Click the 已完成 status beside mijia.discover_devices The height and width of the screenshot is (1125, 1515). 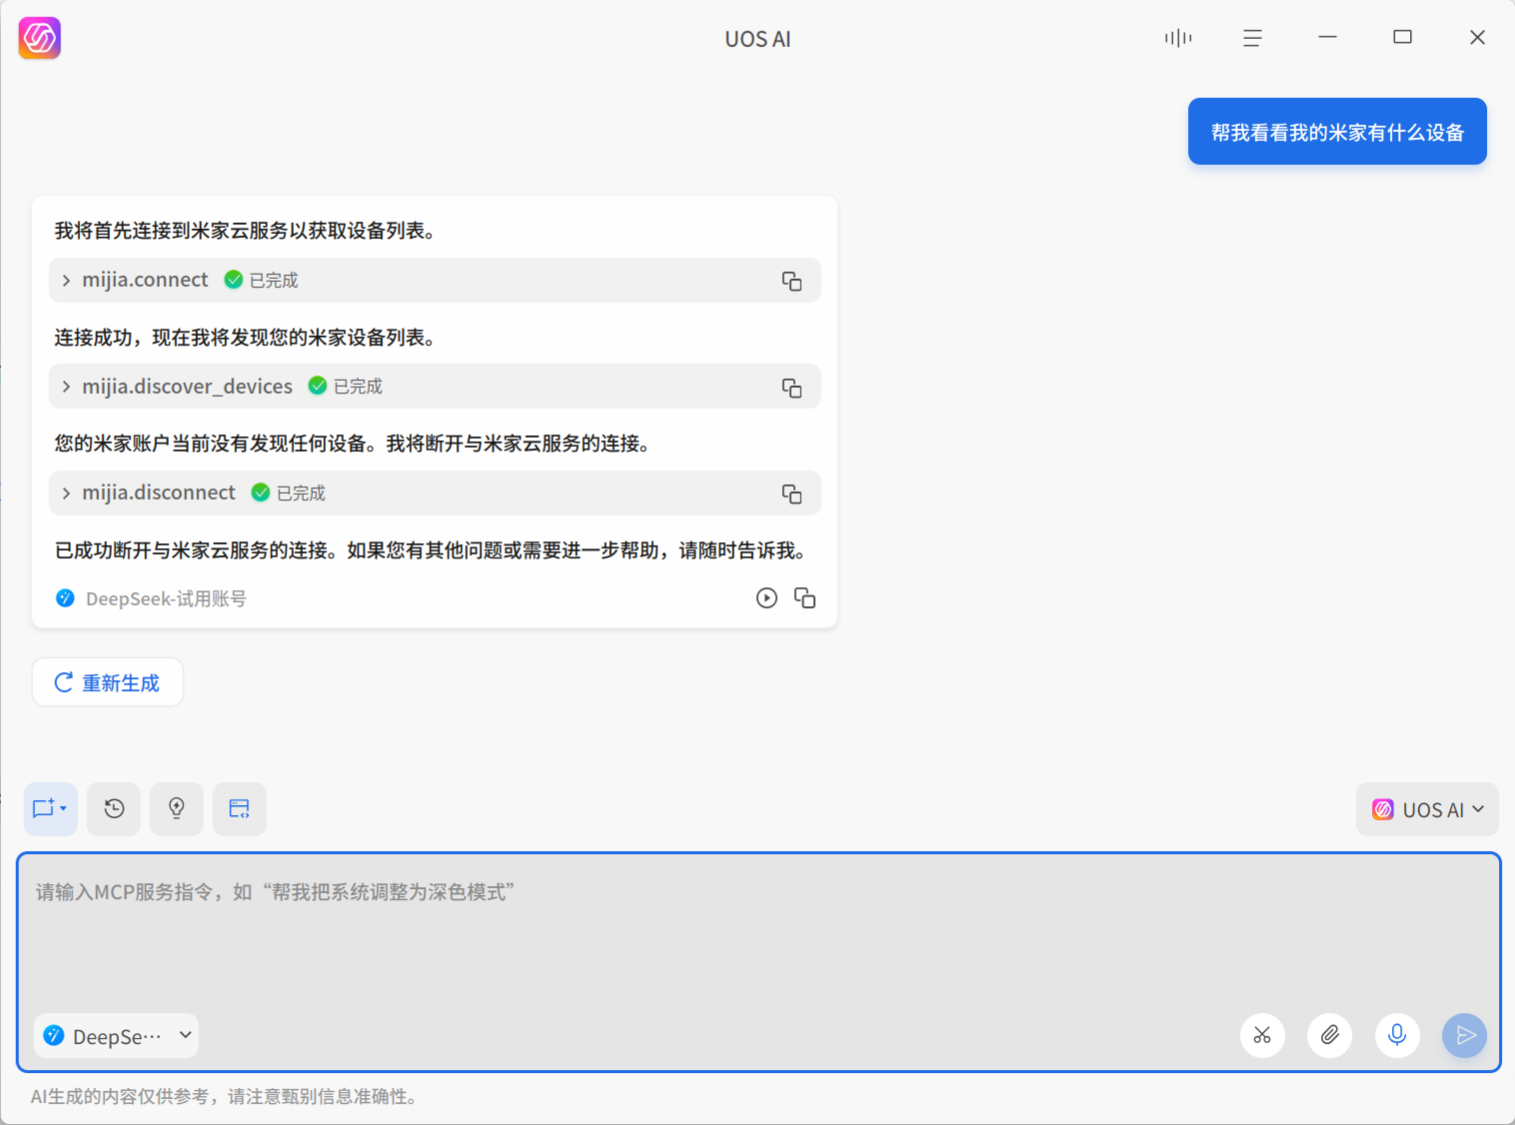346,386
